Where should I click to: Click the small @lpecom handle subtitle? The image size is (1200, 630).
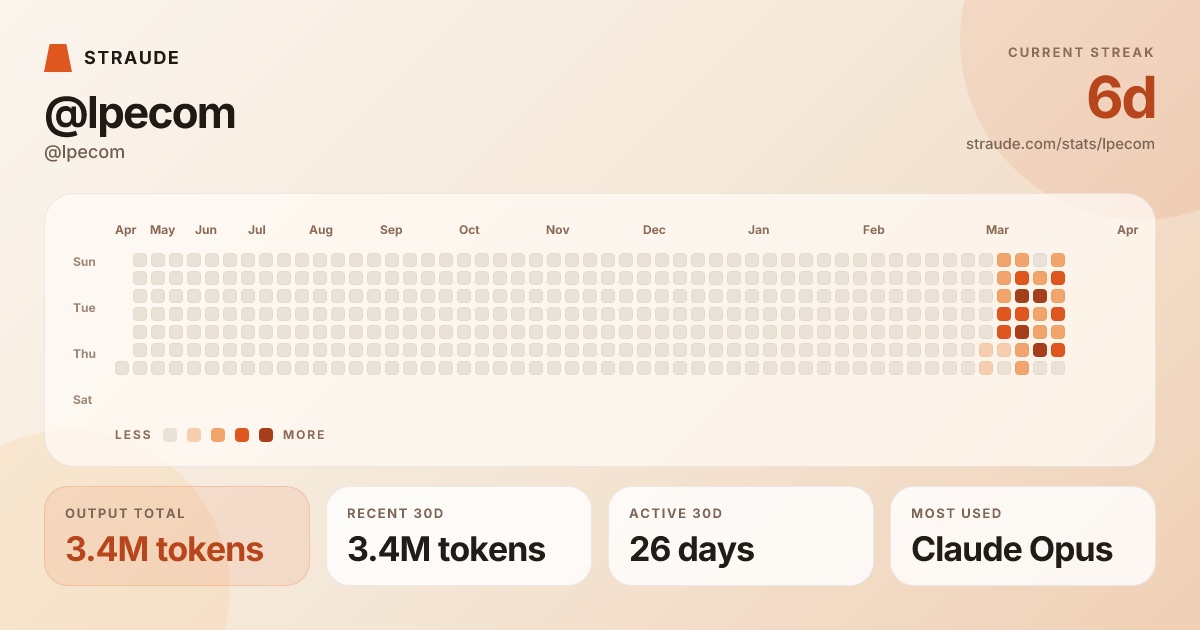click(x=85, y=152)
